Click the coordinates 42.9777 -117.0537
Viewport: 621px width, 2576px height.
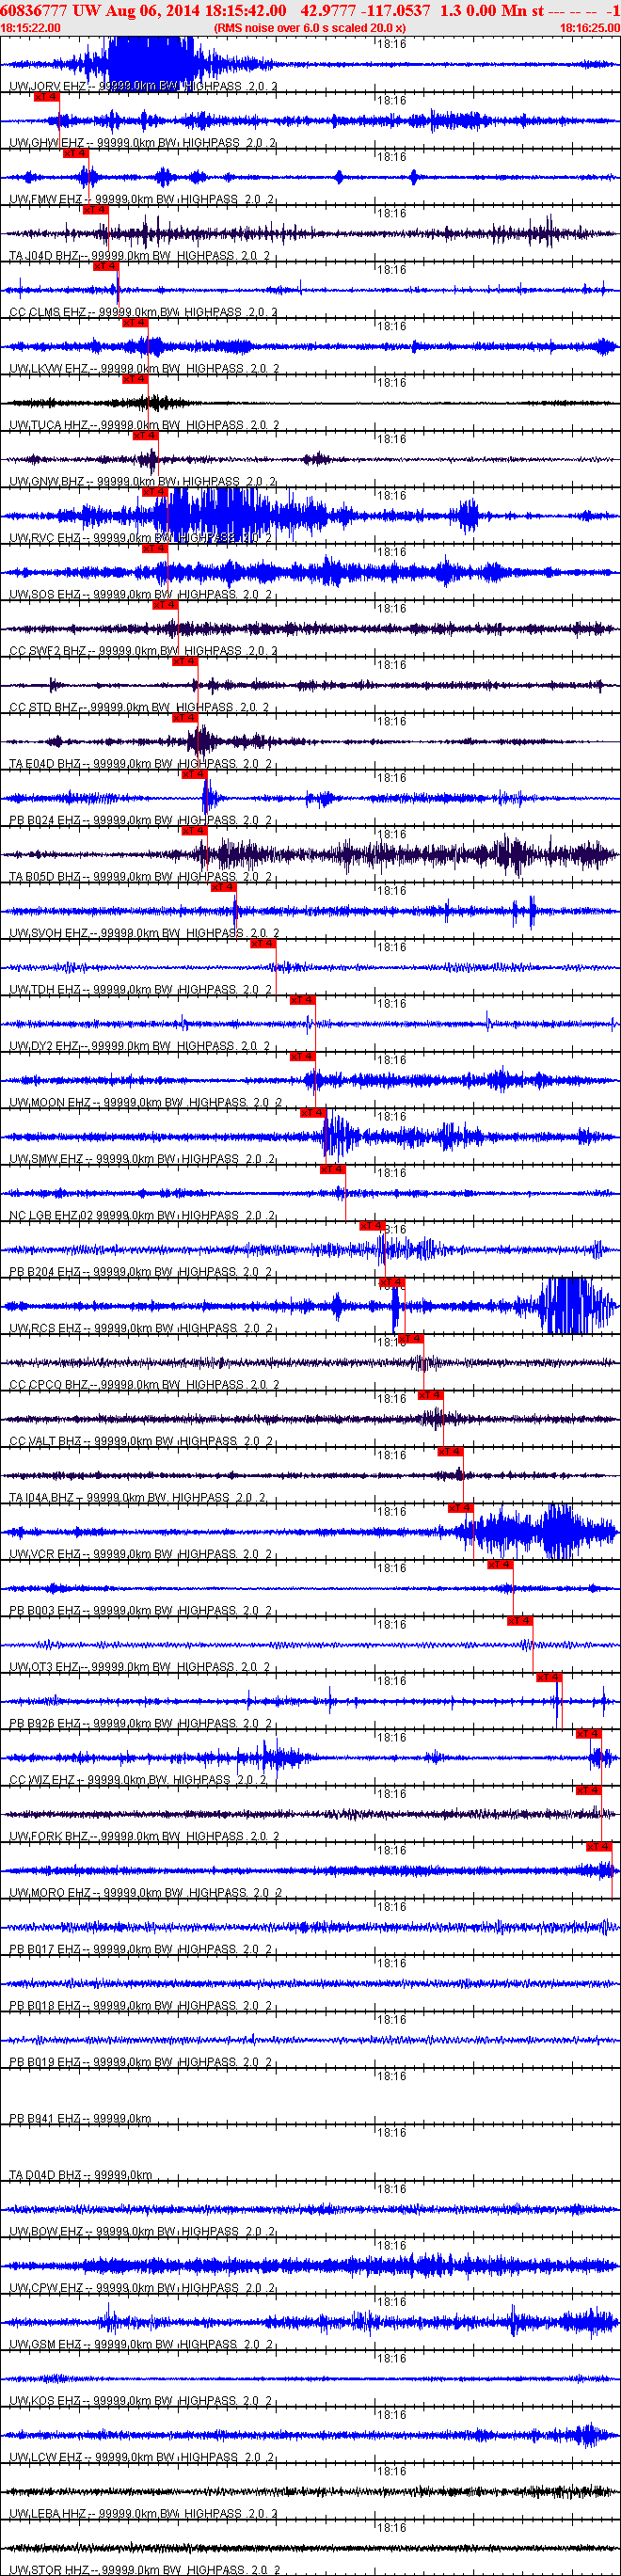365,10
